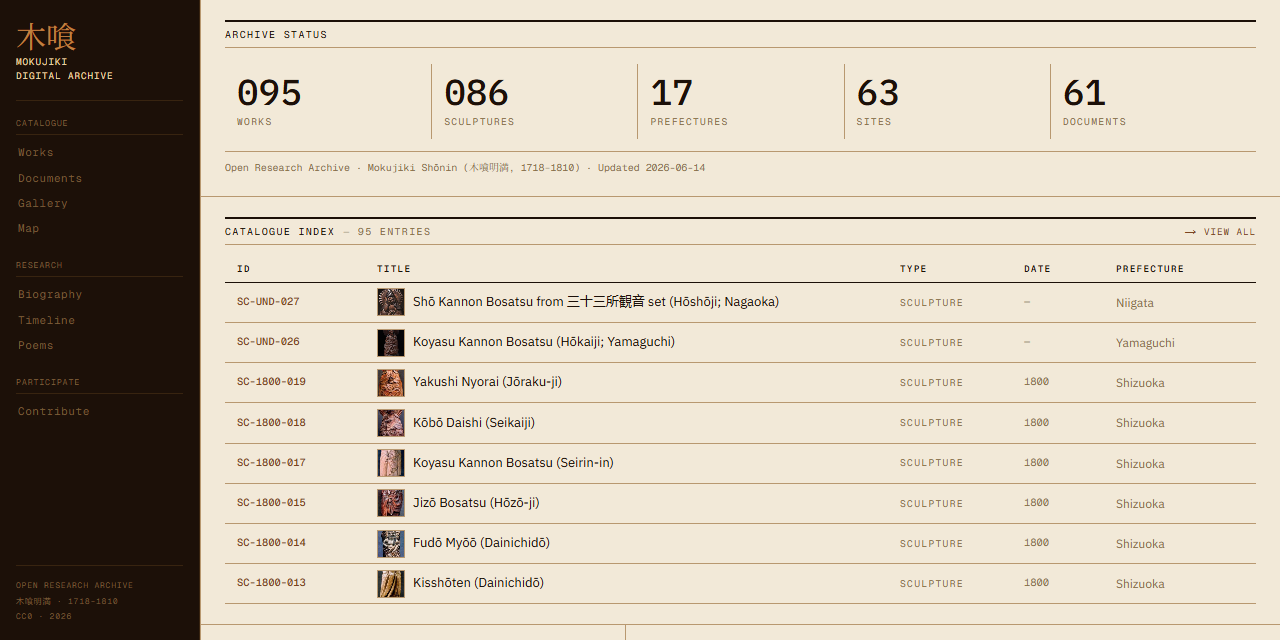Screen dimensions: 1280x640
Task: Open Koyasu Kannon Bosatsu (Hōkaiji; Yamaguchi) title
Action: coord(544,342)
